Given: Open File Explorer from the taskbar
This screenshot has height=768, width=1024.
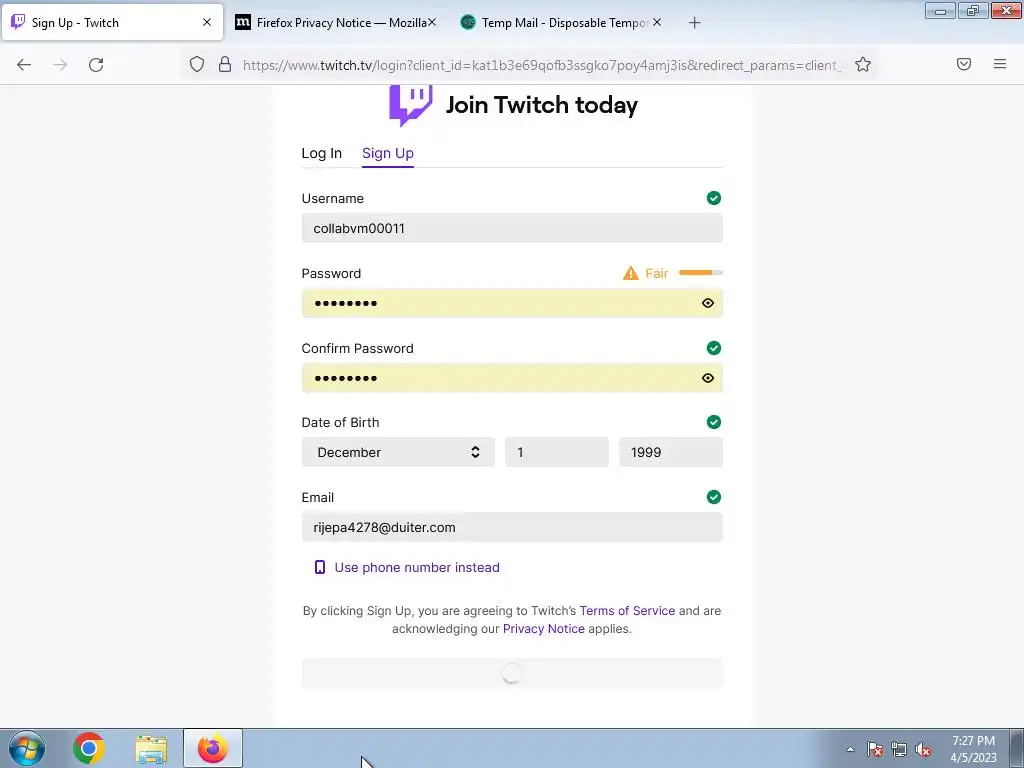Looking at the screenshot, I should click(151, 749).
